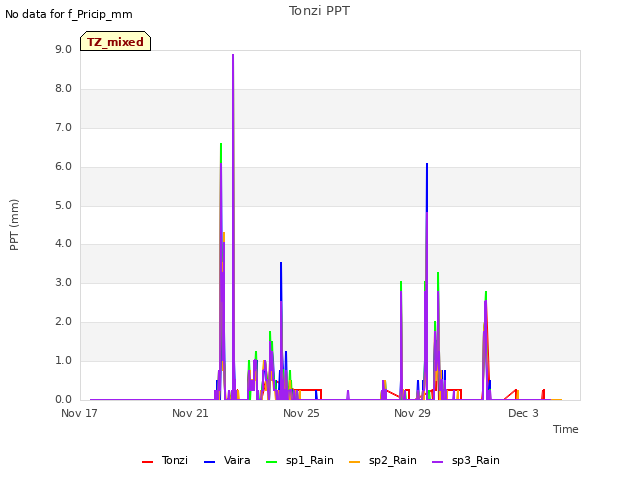Click the green sp1_Rain legend swatch
The image size is (640, 480).
tap(271, 462)
